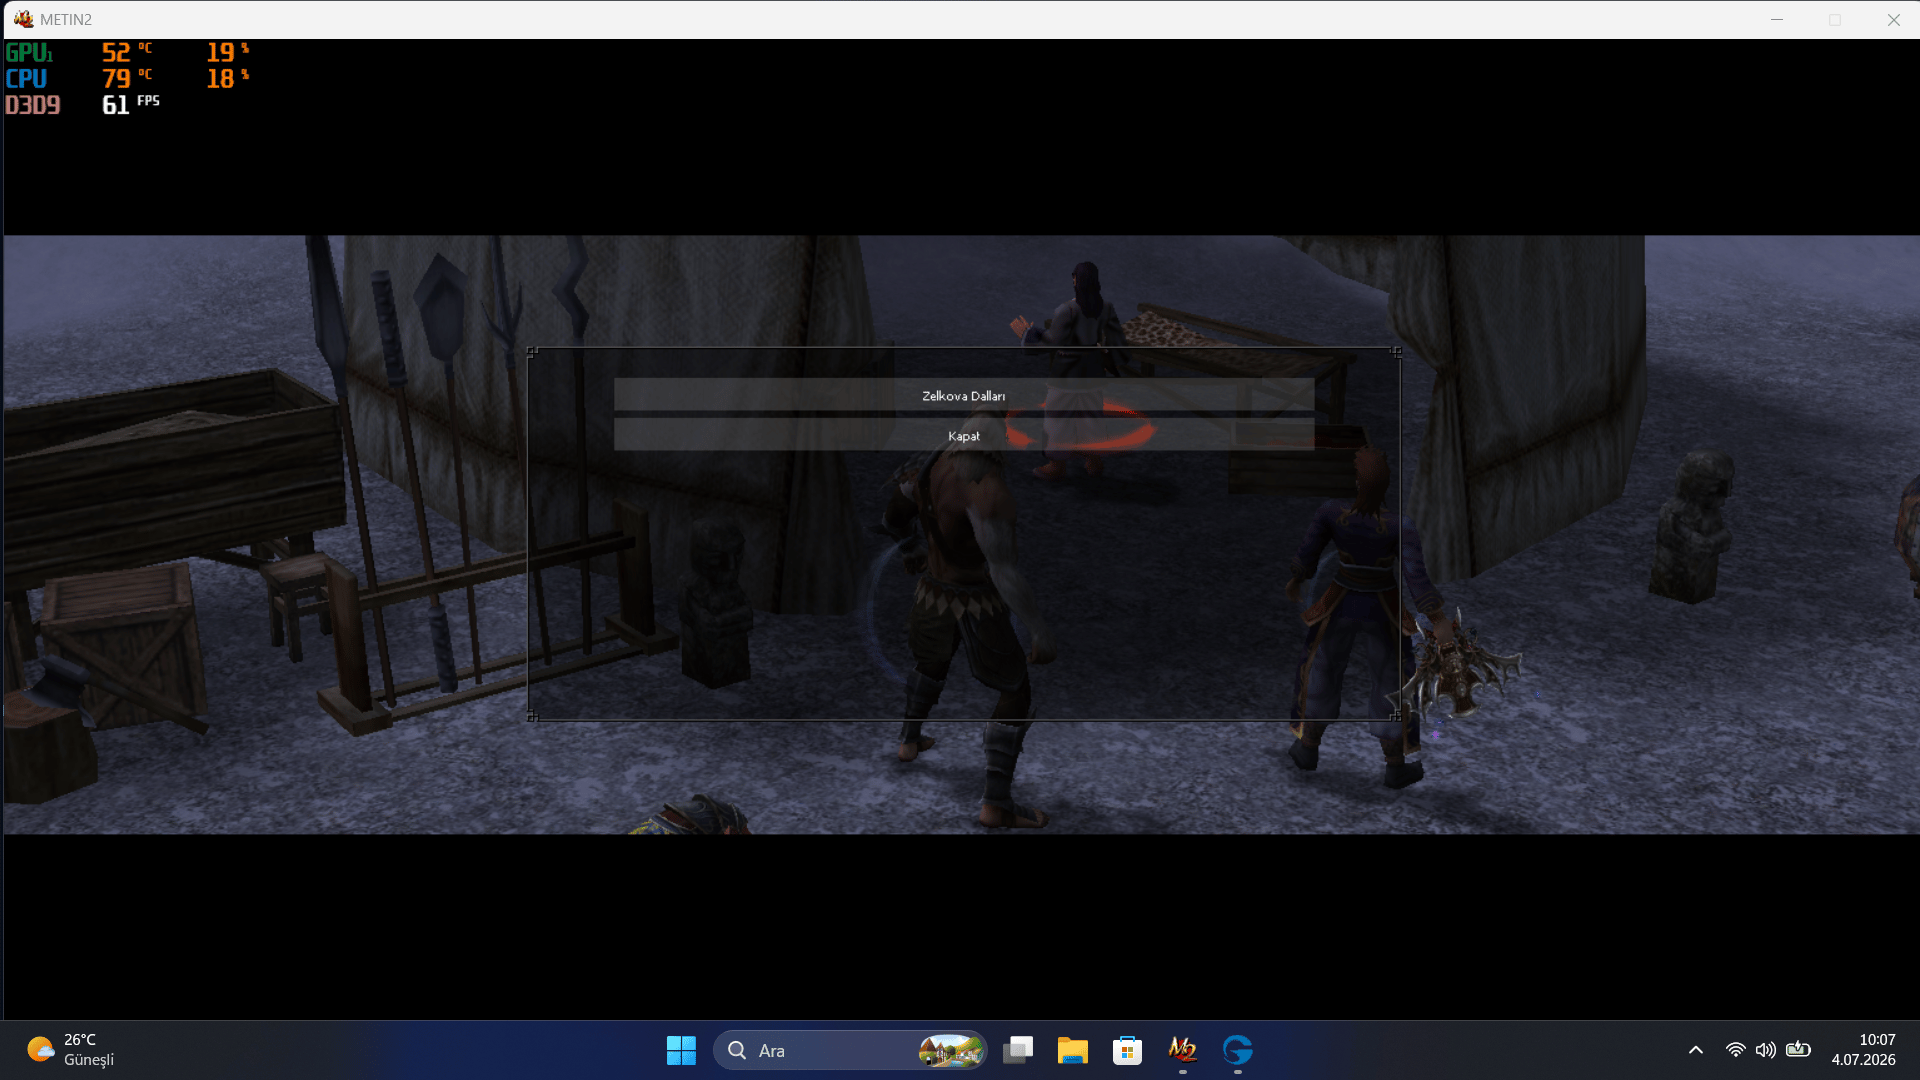
Task: Click the Ara search box in taskbar
Action: 850,1050
